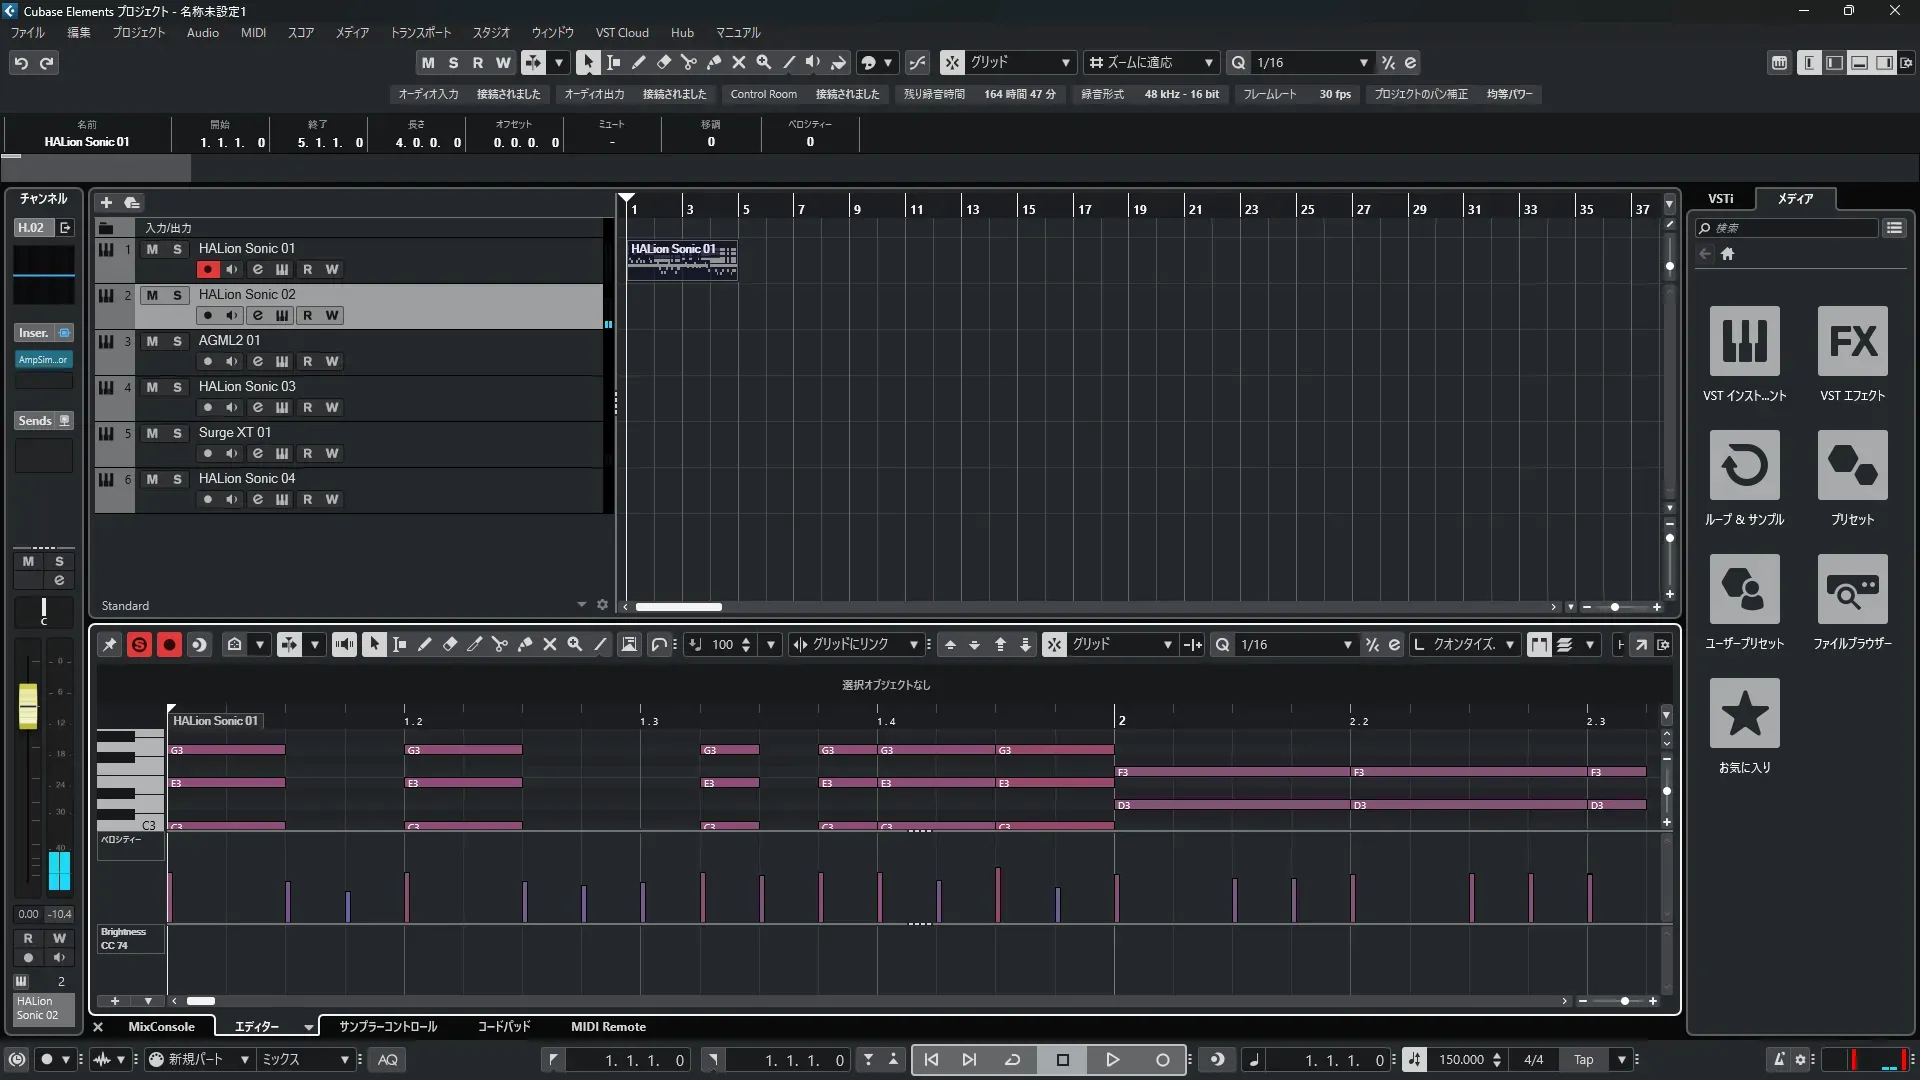Select the Glue tool in main toolbar

(x=714, y=62)
